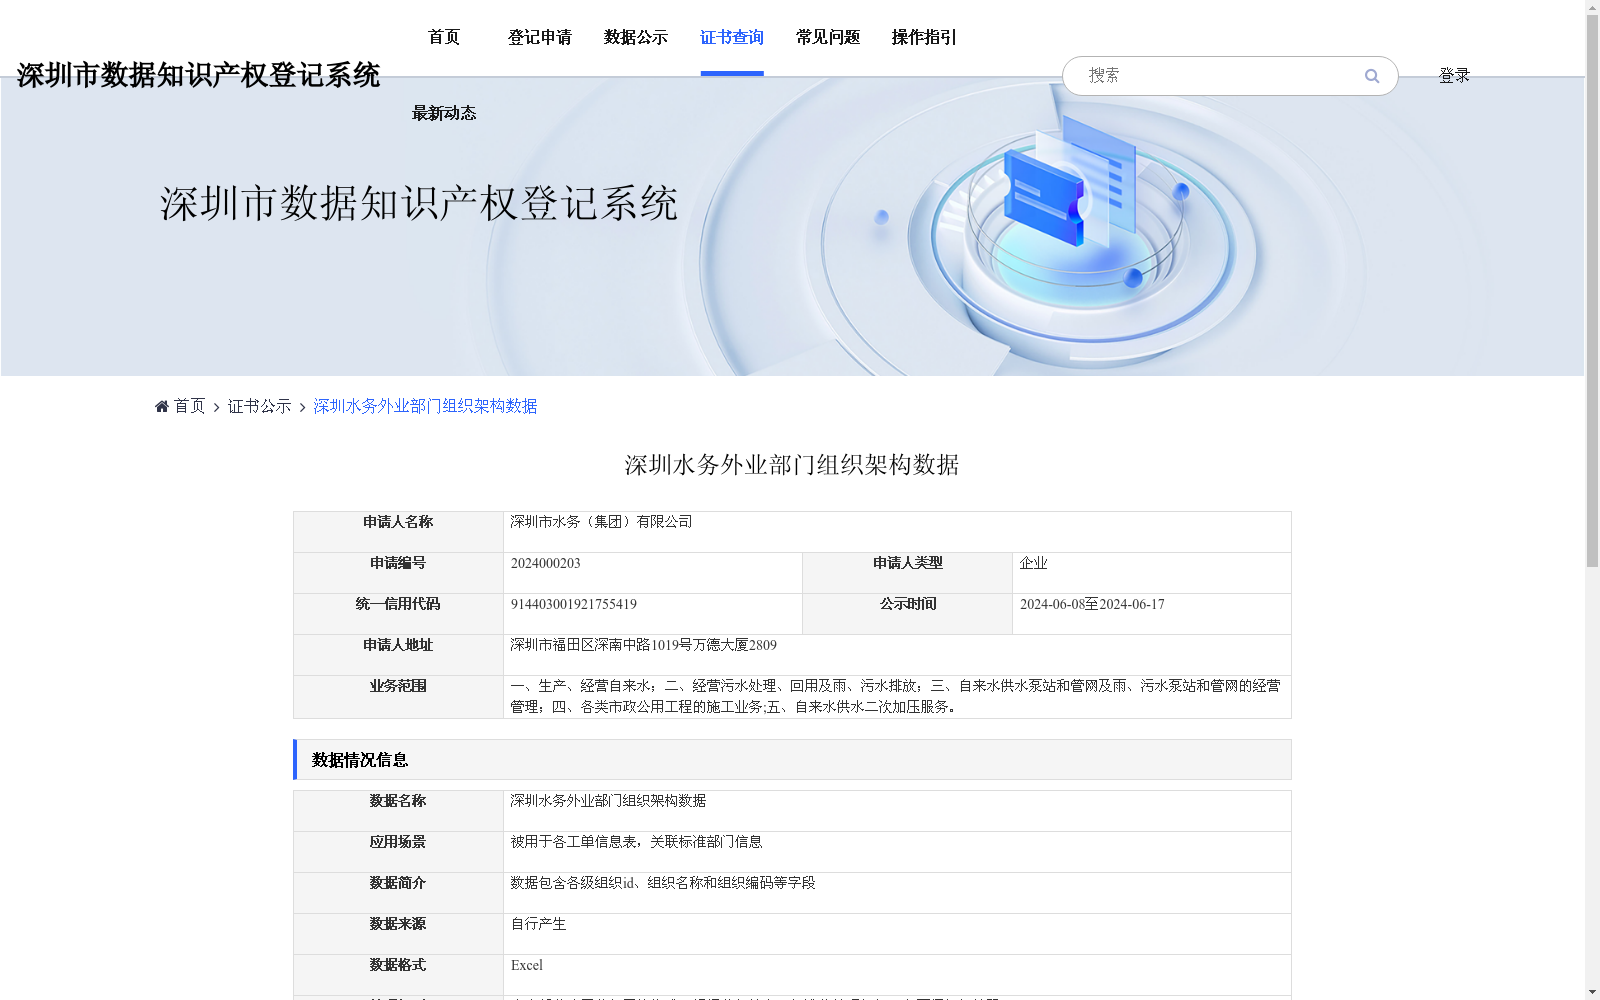Click the 数据格式 label cell
The image size is (1600, 1000).
tap(398, 975)
